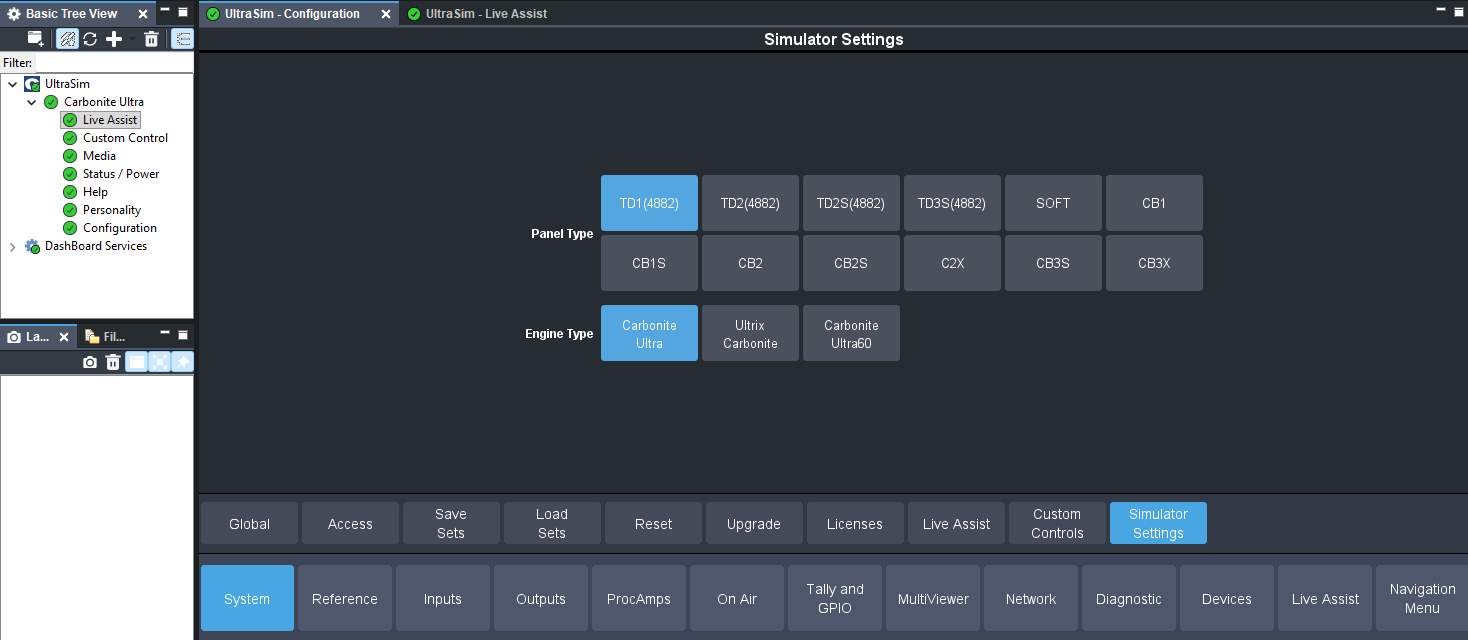Select Live Assist in the tree

click(110, 120)
